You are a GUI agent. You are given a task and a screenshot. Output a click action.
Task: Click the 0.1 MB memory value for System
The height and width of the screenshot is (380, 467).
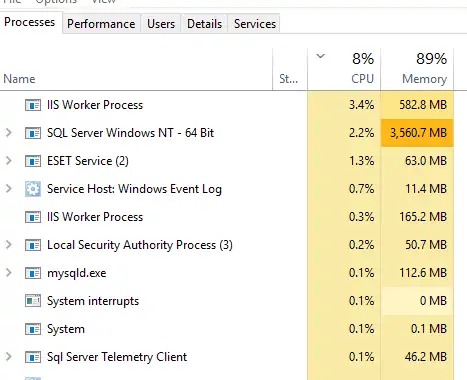(x=429, y=329)
